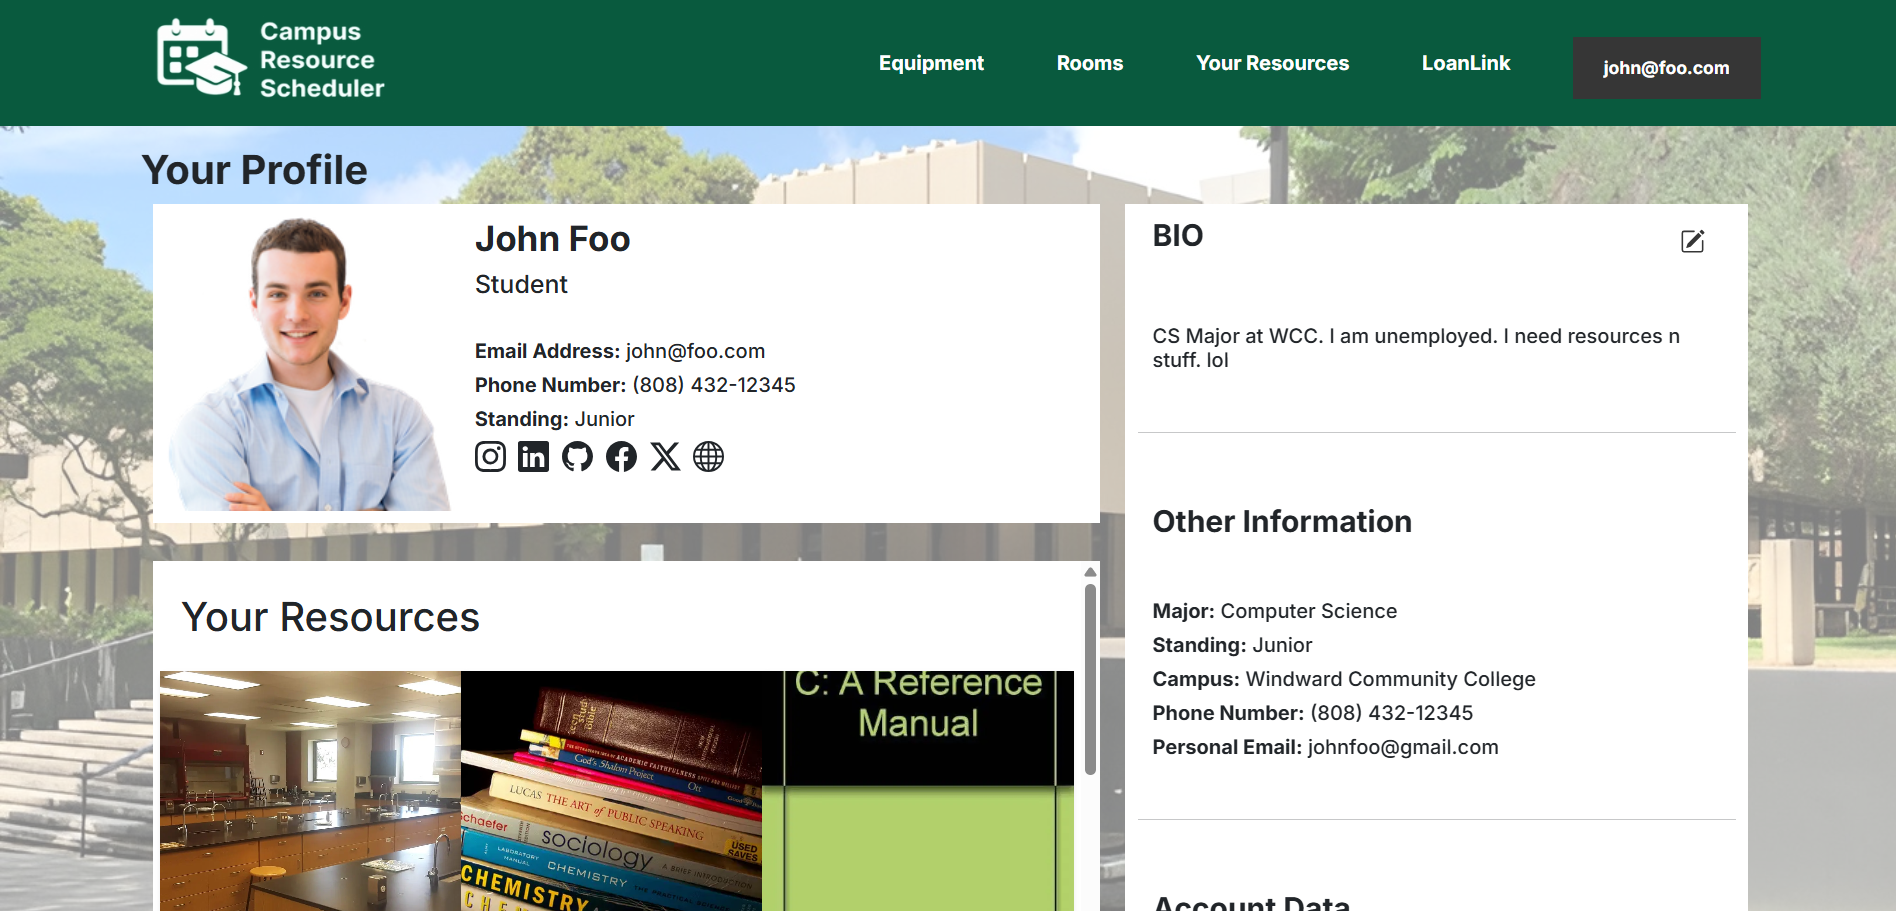Open the GitHub profile icon
This screenshot has height=911, width=1896.
coord(577,457)
